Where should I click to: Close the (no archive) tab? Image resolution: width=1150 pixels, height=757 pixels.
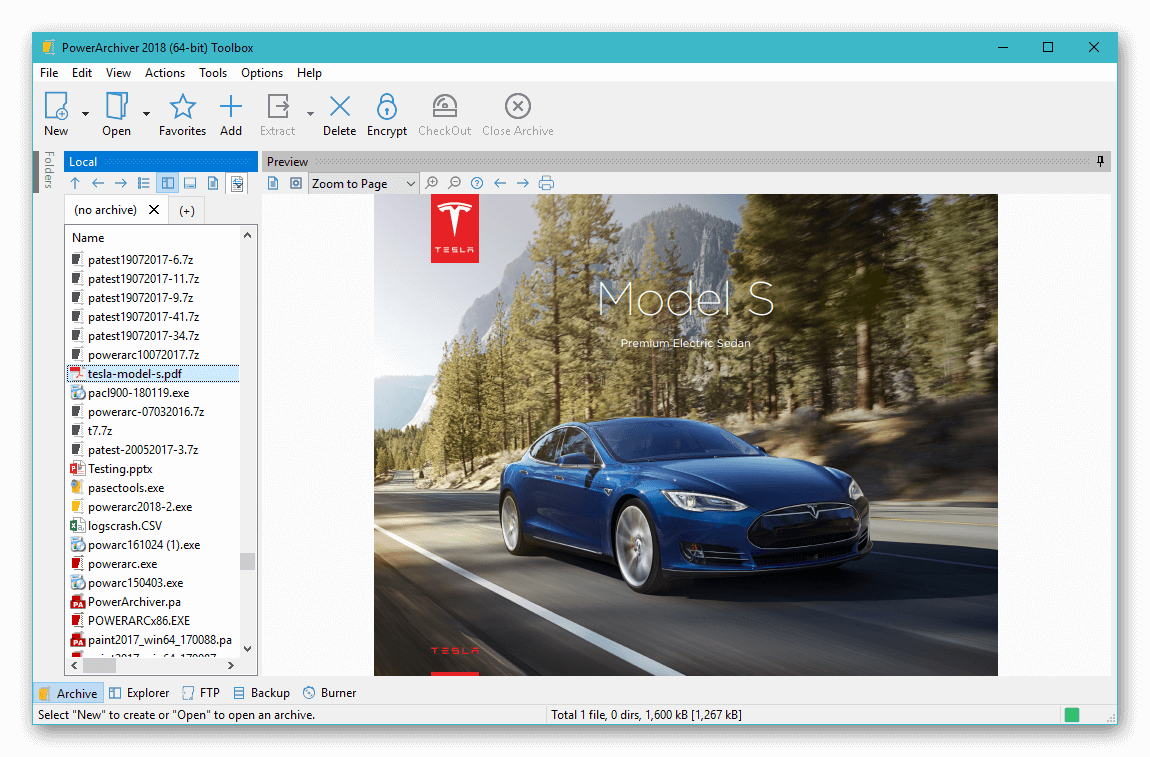tap(154, 209)
